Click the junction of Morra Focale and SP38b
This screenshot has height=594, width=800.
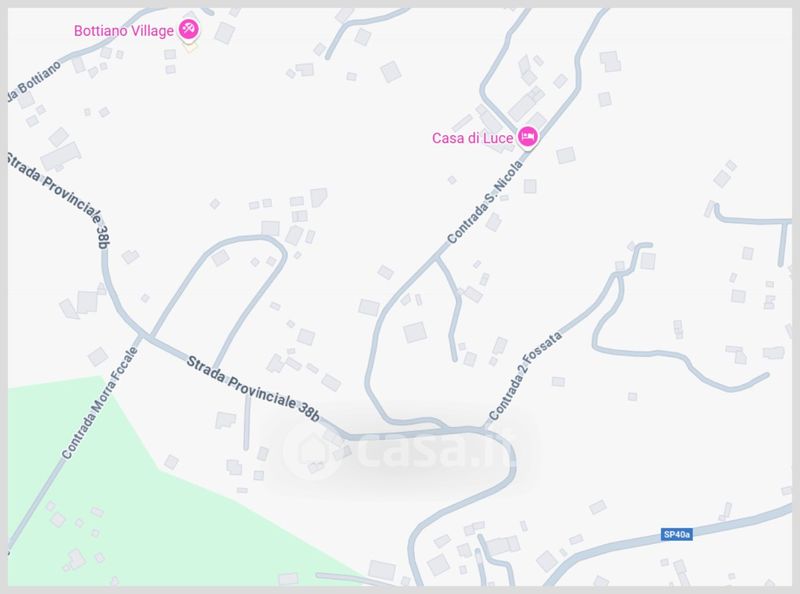144,335
